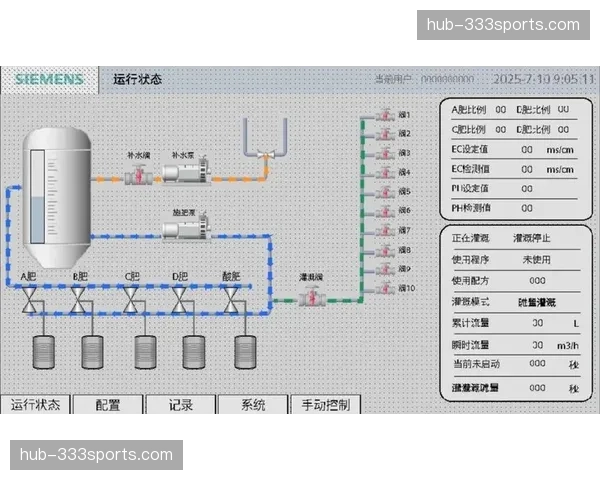Click the 瞬时流量 value

538,345
